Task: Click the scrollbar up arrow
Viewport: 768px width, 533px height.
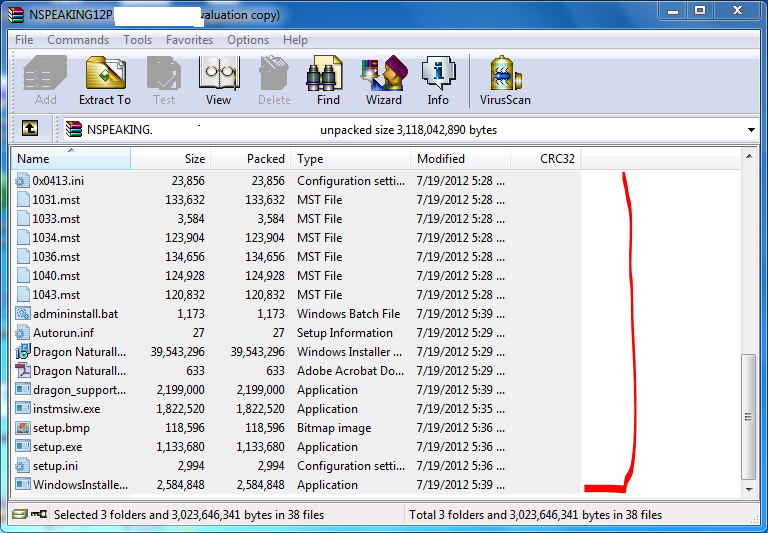Action: coord(748,156)
